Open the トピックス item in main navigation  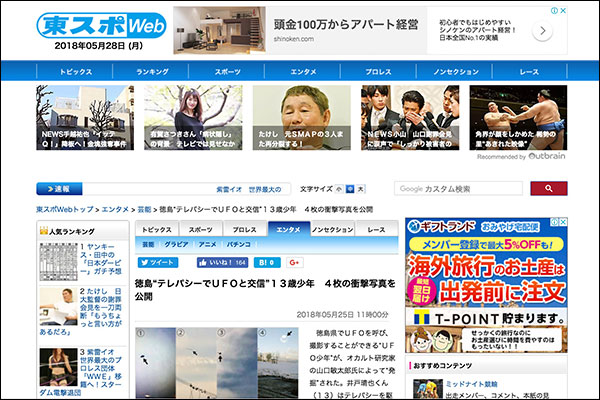[x=75, y=72]
